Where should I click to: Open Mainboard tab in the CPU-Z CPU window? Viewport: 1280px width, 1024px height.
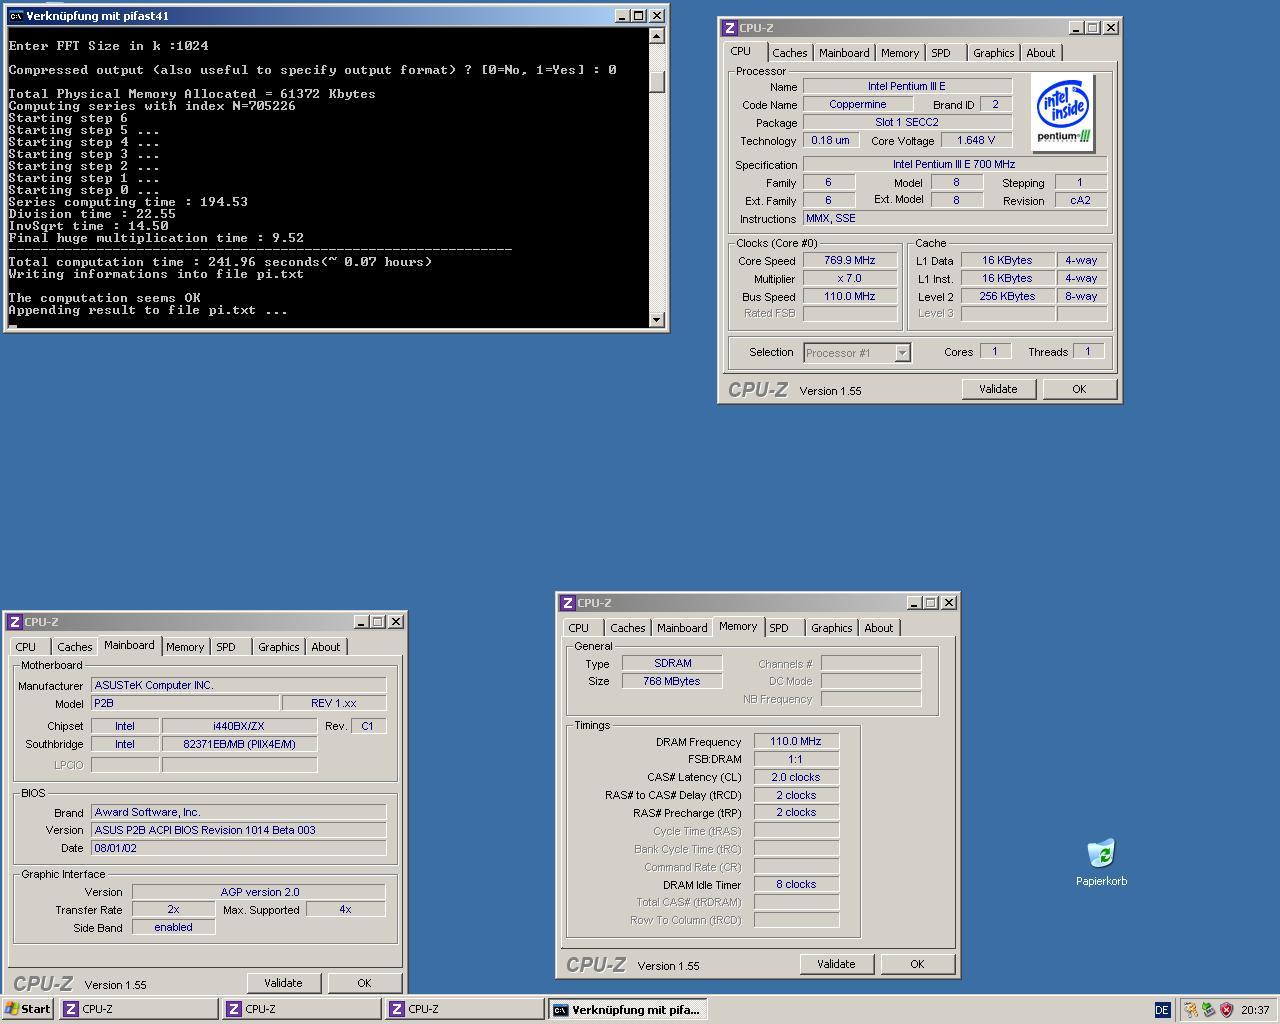[844, 53]
